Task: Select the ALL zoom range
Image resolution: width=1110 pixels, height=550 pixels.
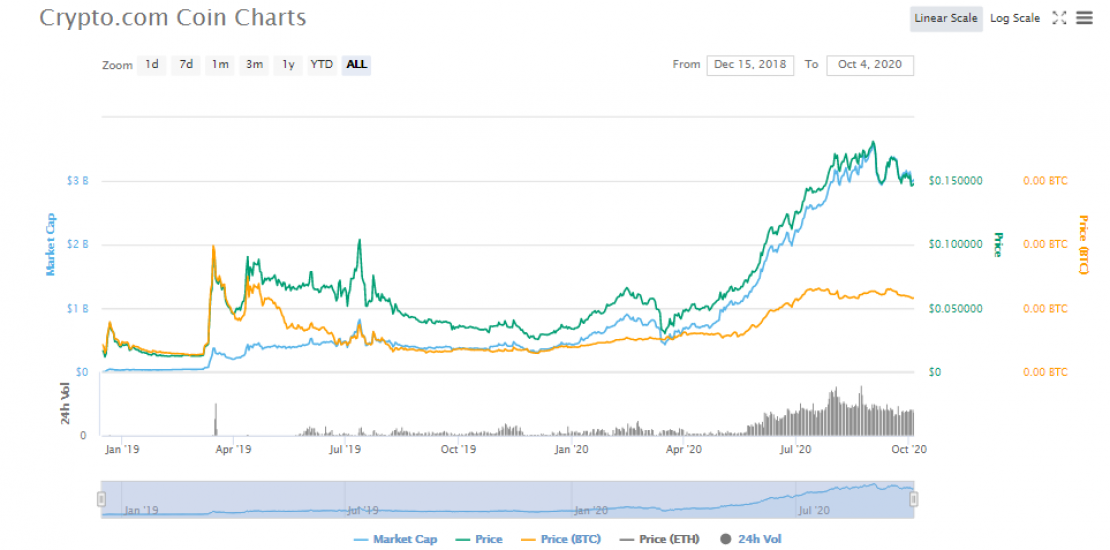Action: point(356,65)
